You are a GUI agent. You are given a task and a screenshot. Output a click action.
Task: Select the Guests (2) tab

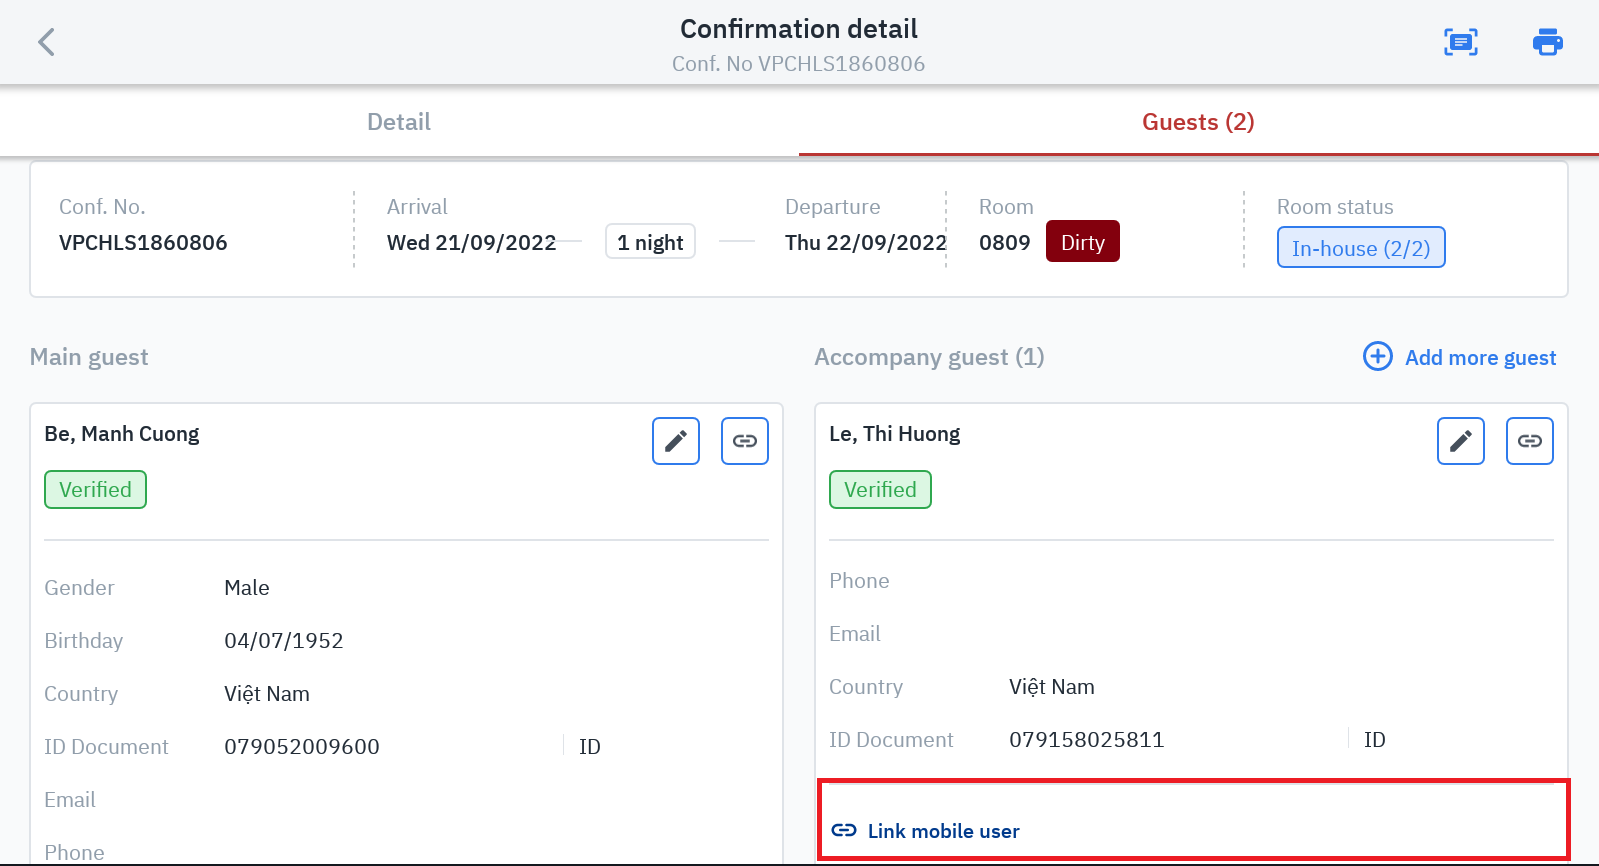[x=1198, y=122]
